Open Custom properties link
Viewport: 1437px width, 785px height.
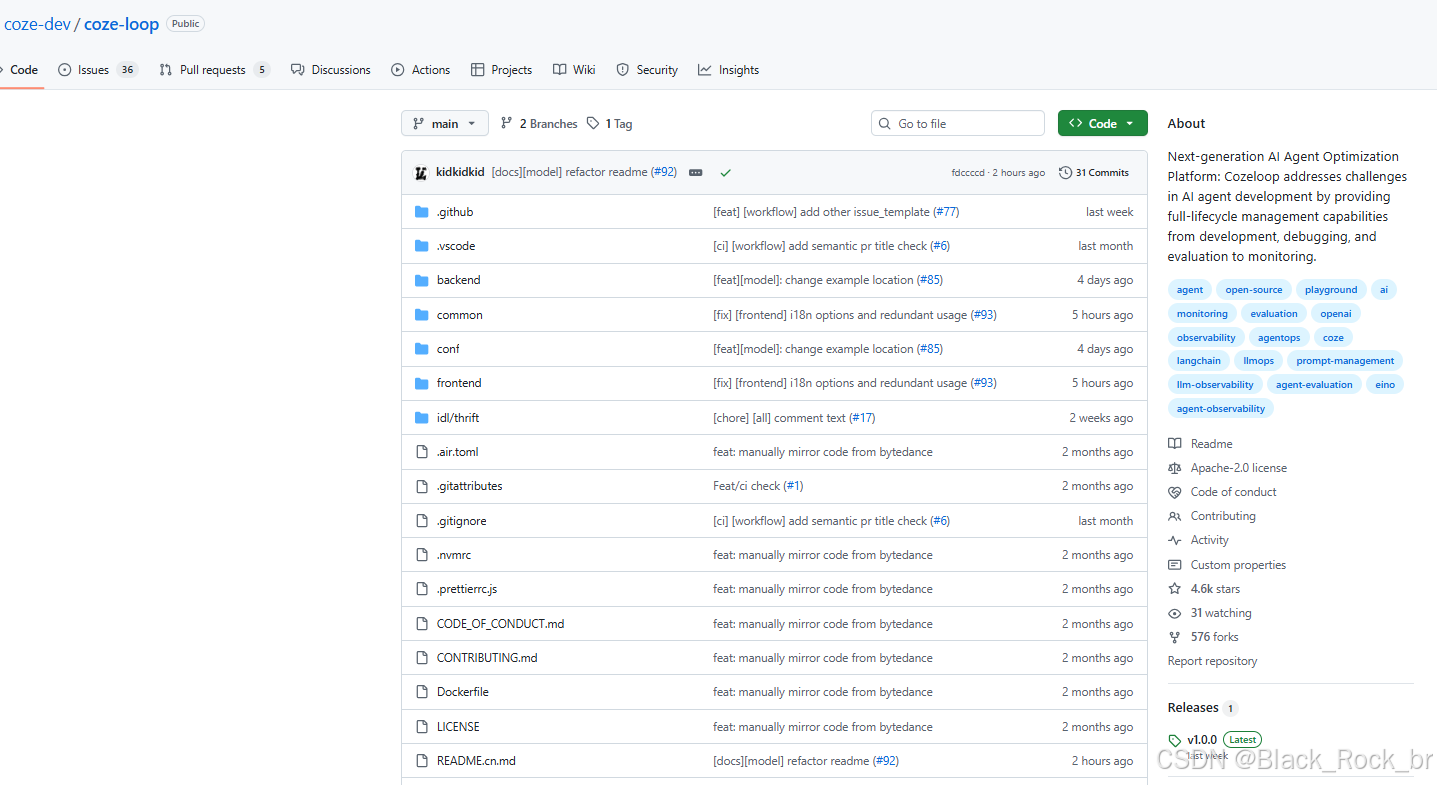1238,565
